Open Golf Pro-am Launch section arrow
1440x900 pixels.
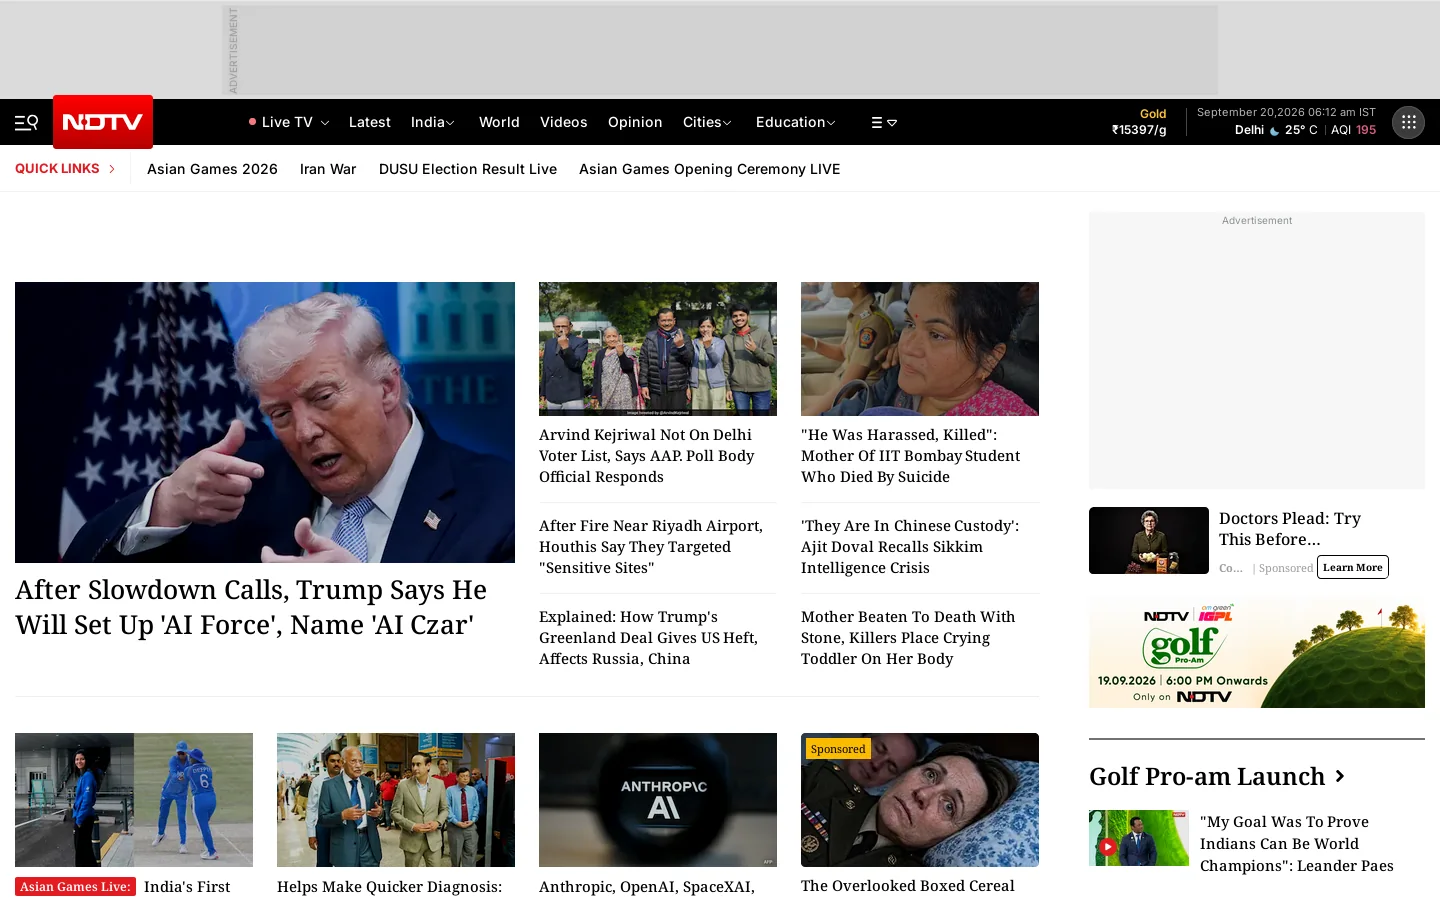[x=1340, y=776]
